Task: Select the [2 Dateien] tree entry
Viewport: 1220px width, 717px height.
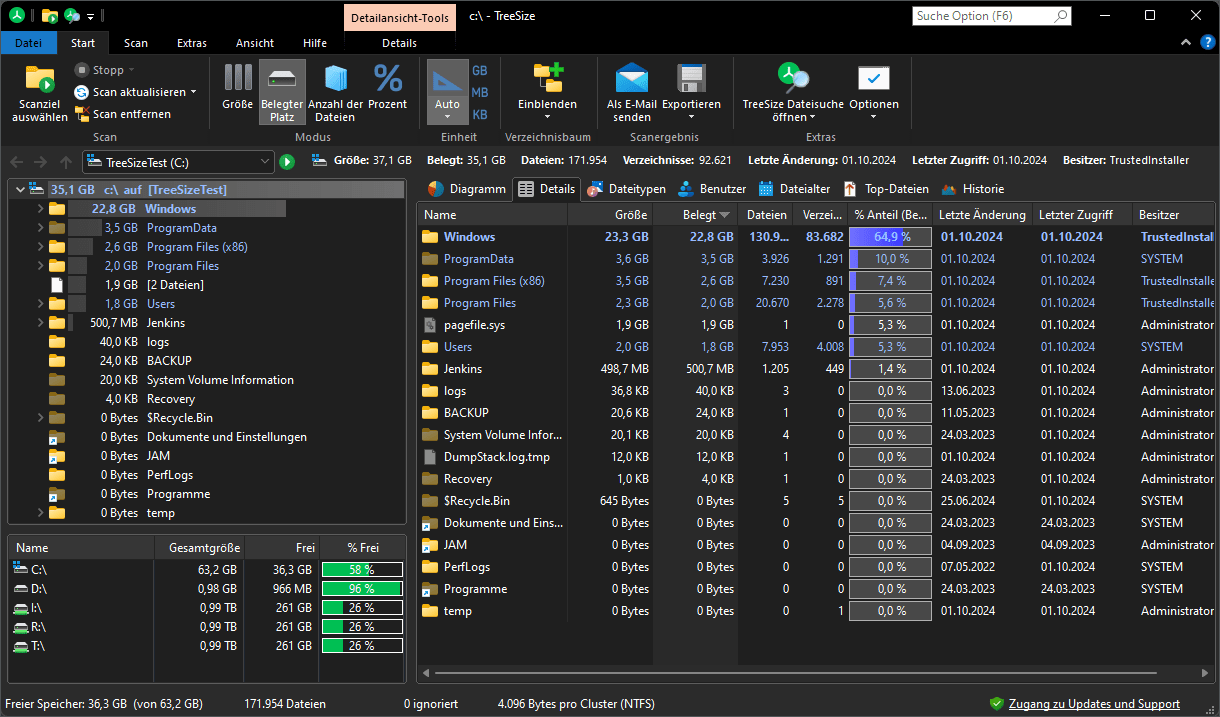Action: pyautogui.click(x=175, y=285)
